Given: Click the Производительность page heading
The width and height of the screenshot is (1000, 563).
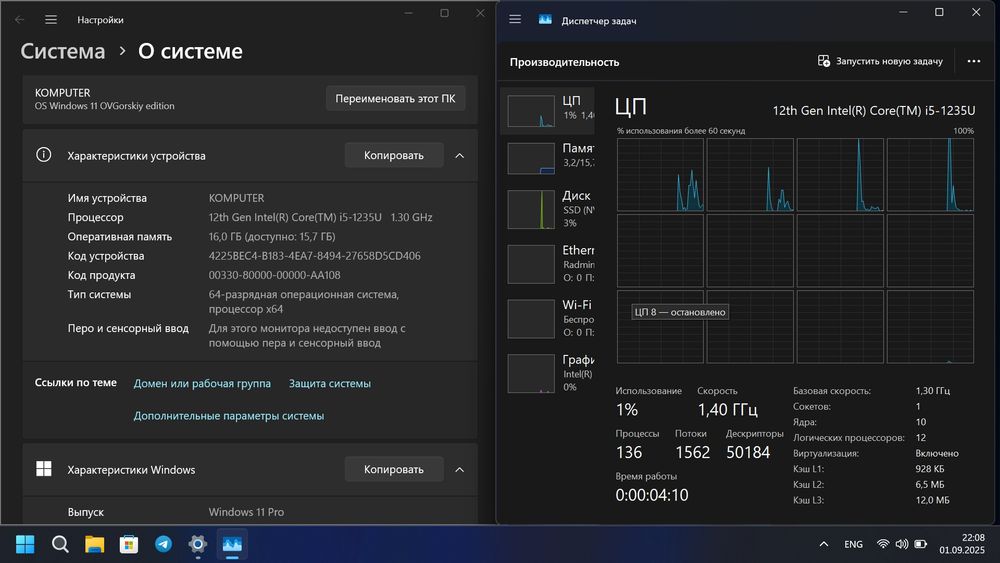Looking at the screenshot, I should (564, 62).
